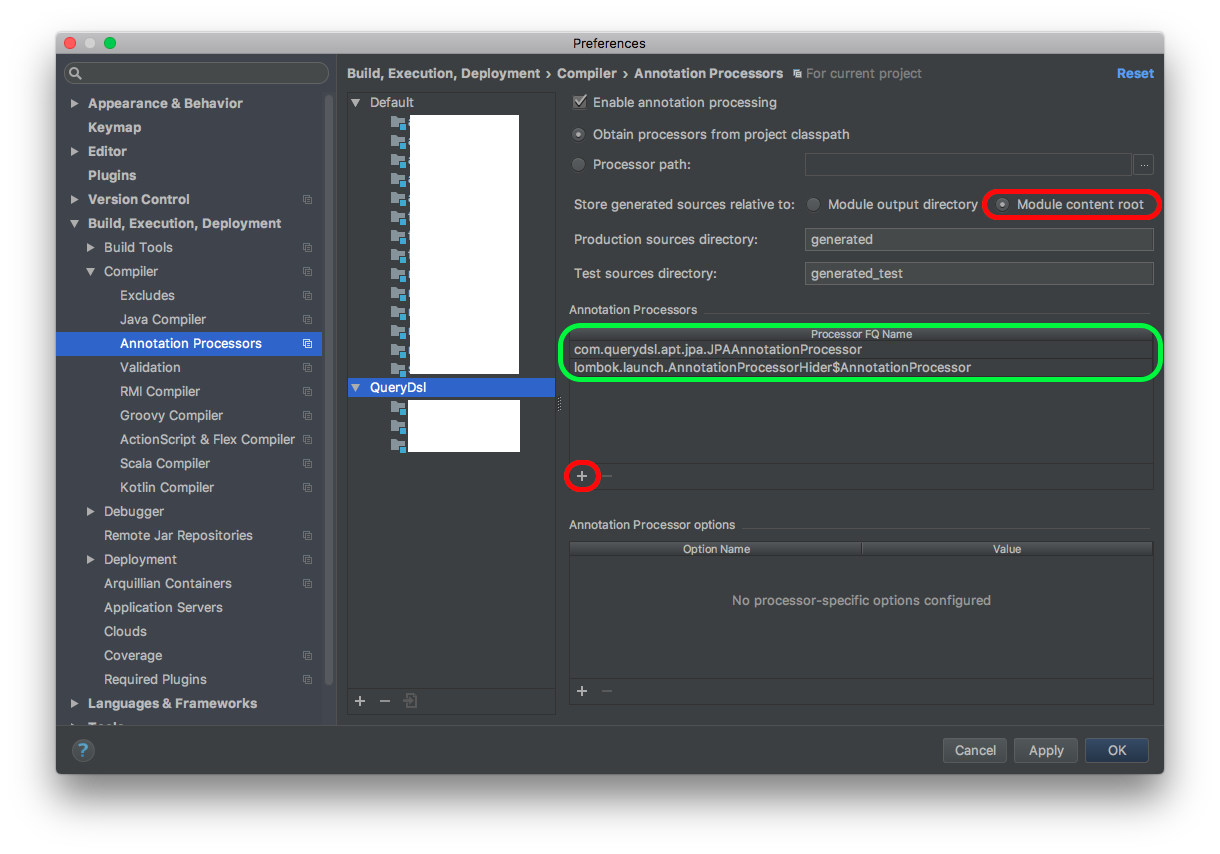Add a new Processor FQ Name entry
The height and width of the screenshot is (854, 1220).
point(582,476)
